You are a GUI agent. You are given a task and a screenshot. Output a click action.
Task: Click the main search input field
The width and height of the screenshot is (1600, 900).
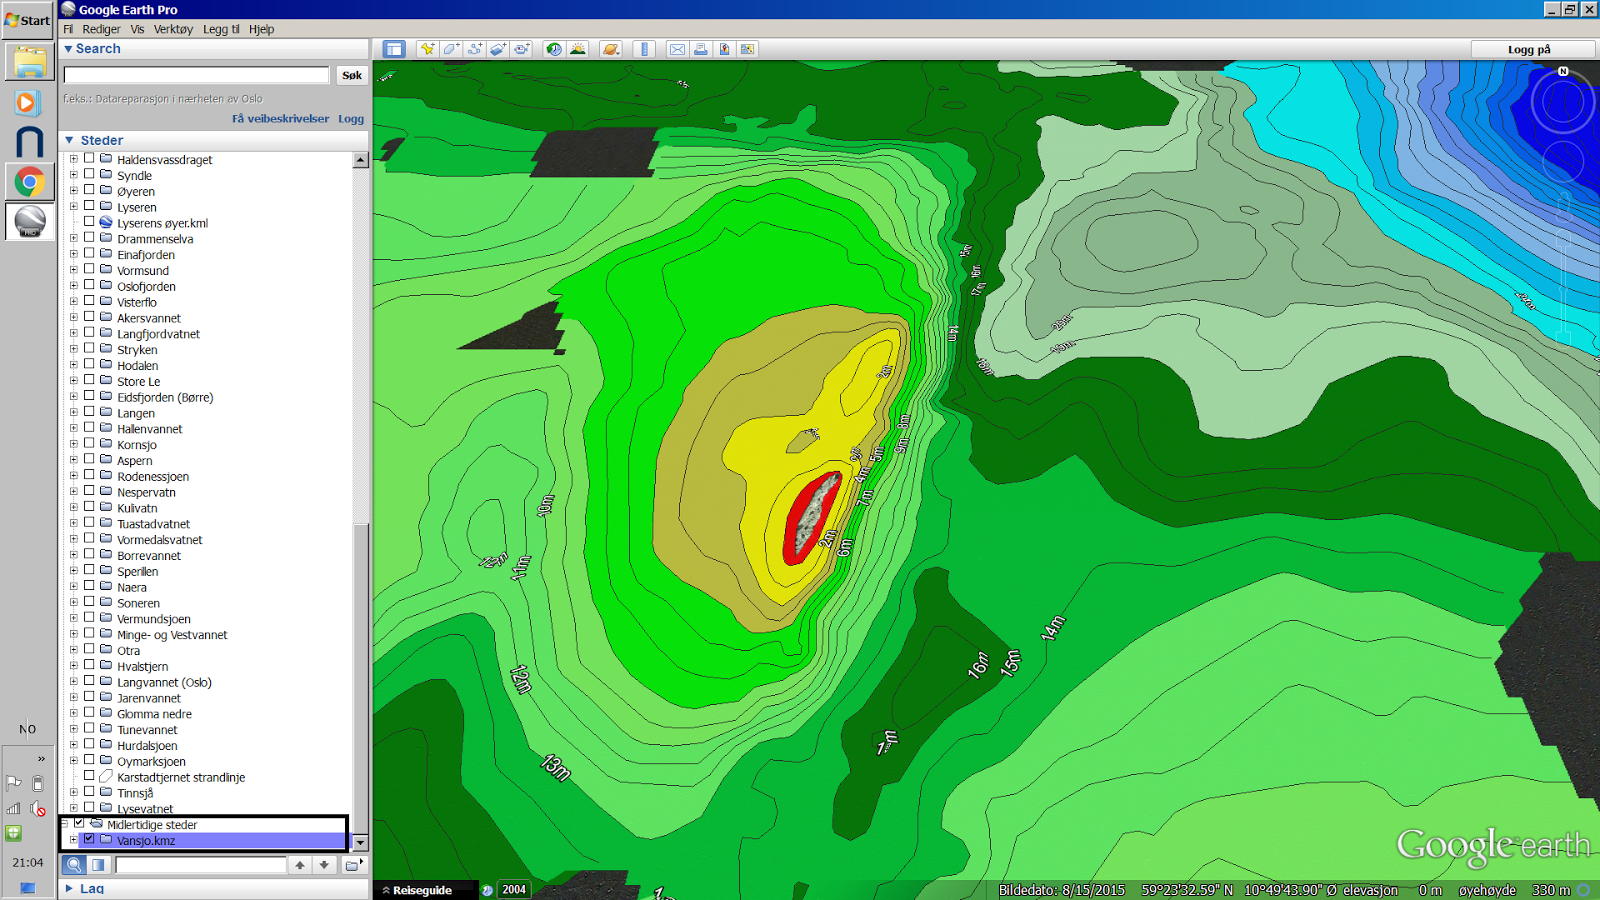click(x=197, y=75)
